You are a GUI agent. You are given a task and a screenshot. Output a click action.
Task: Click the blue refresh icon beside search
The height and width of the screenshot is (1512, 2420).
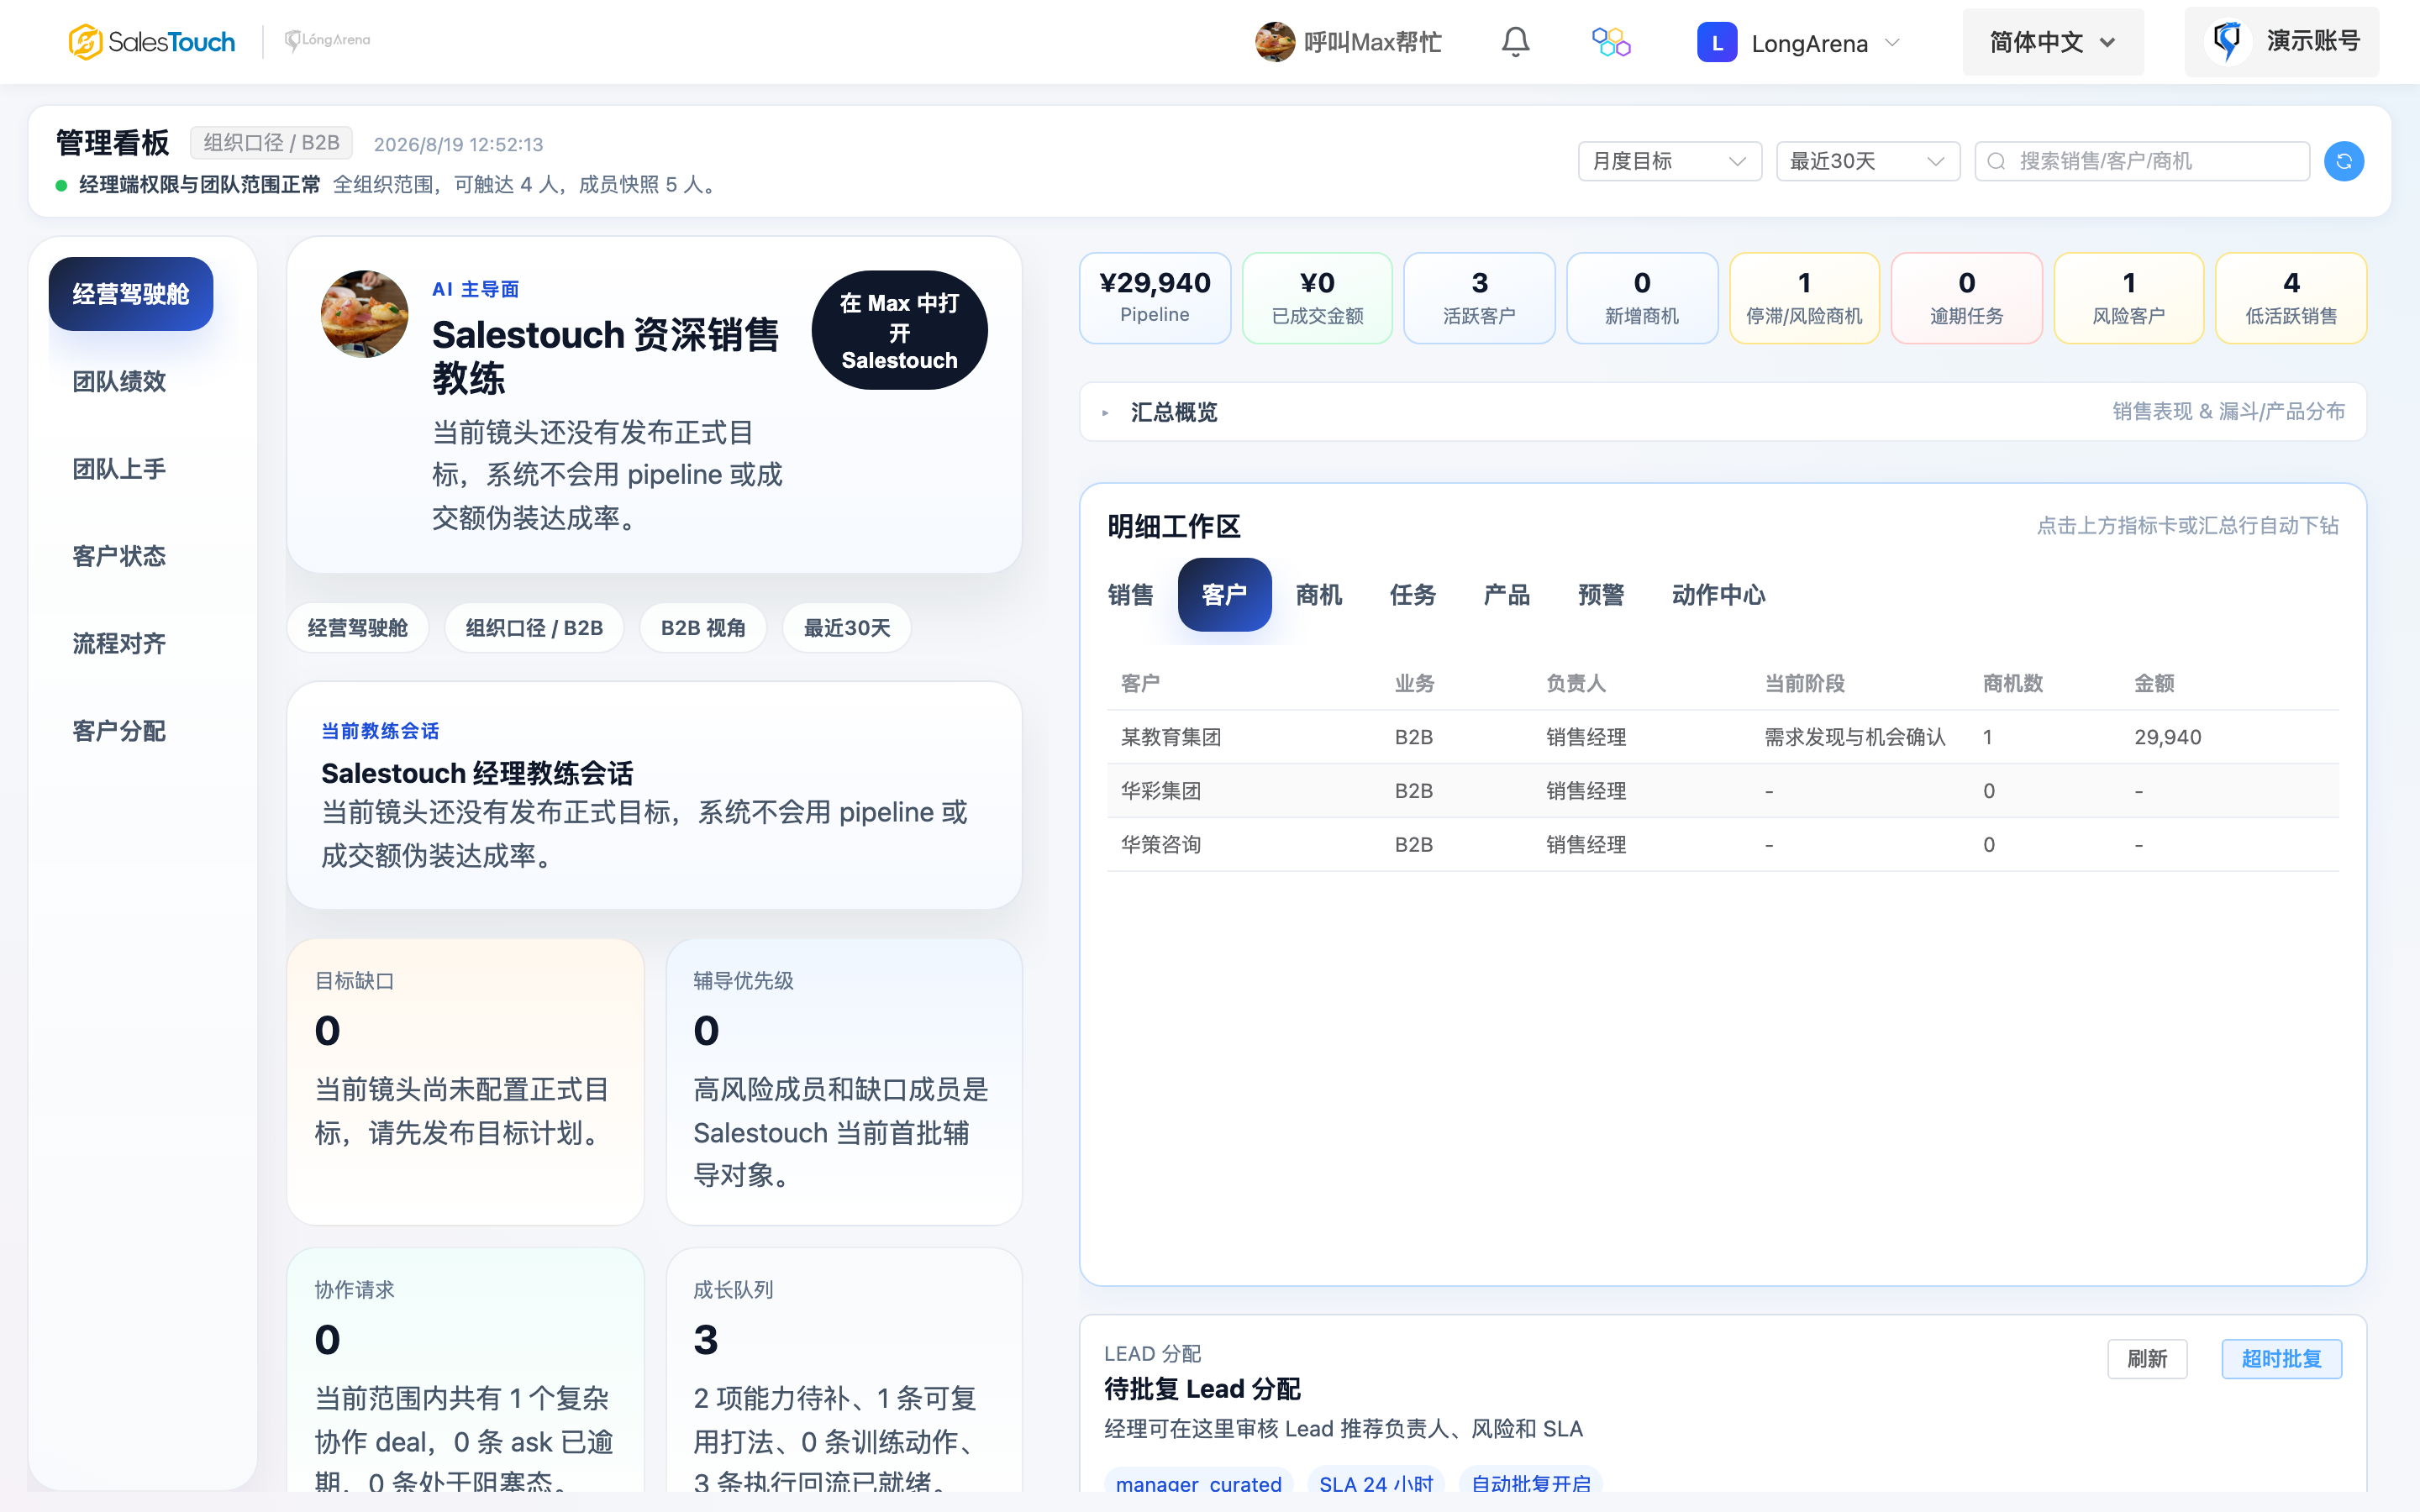pos(2343,161)
